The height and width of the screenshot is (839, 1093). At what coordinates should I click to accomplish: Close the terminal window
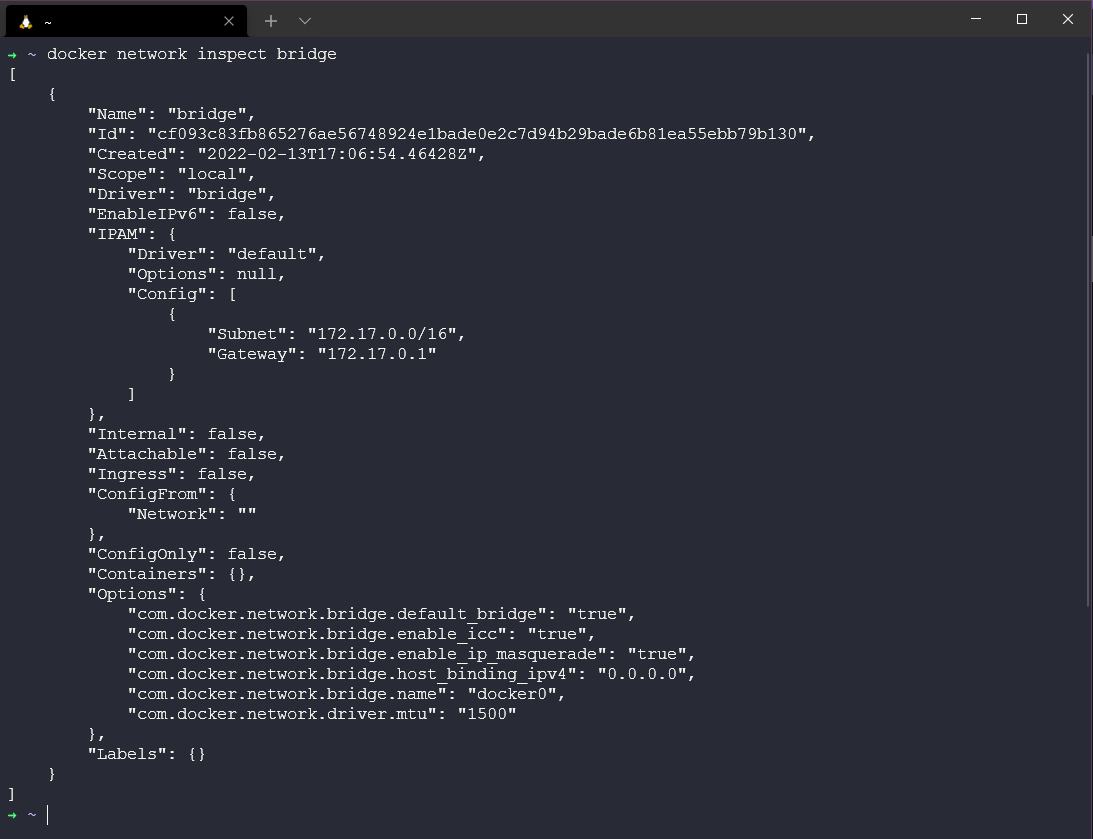tap(1067, 19)
